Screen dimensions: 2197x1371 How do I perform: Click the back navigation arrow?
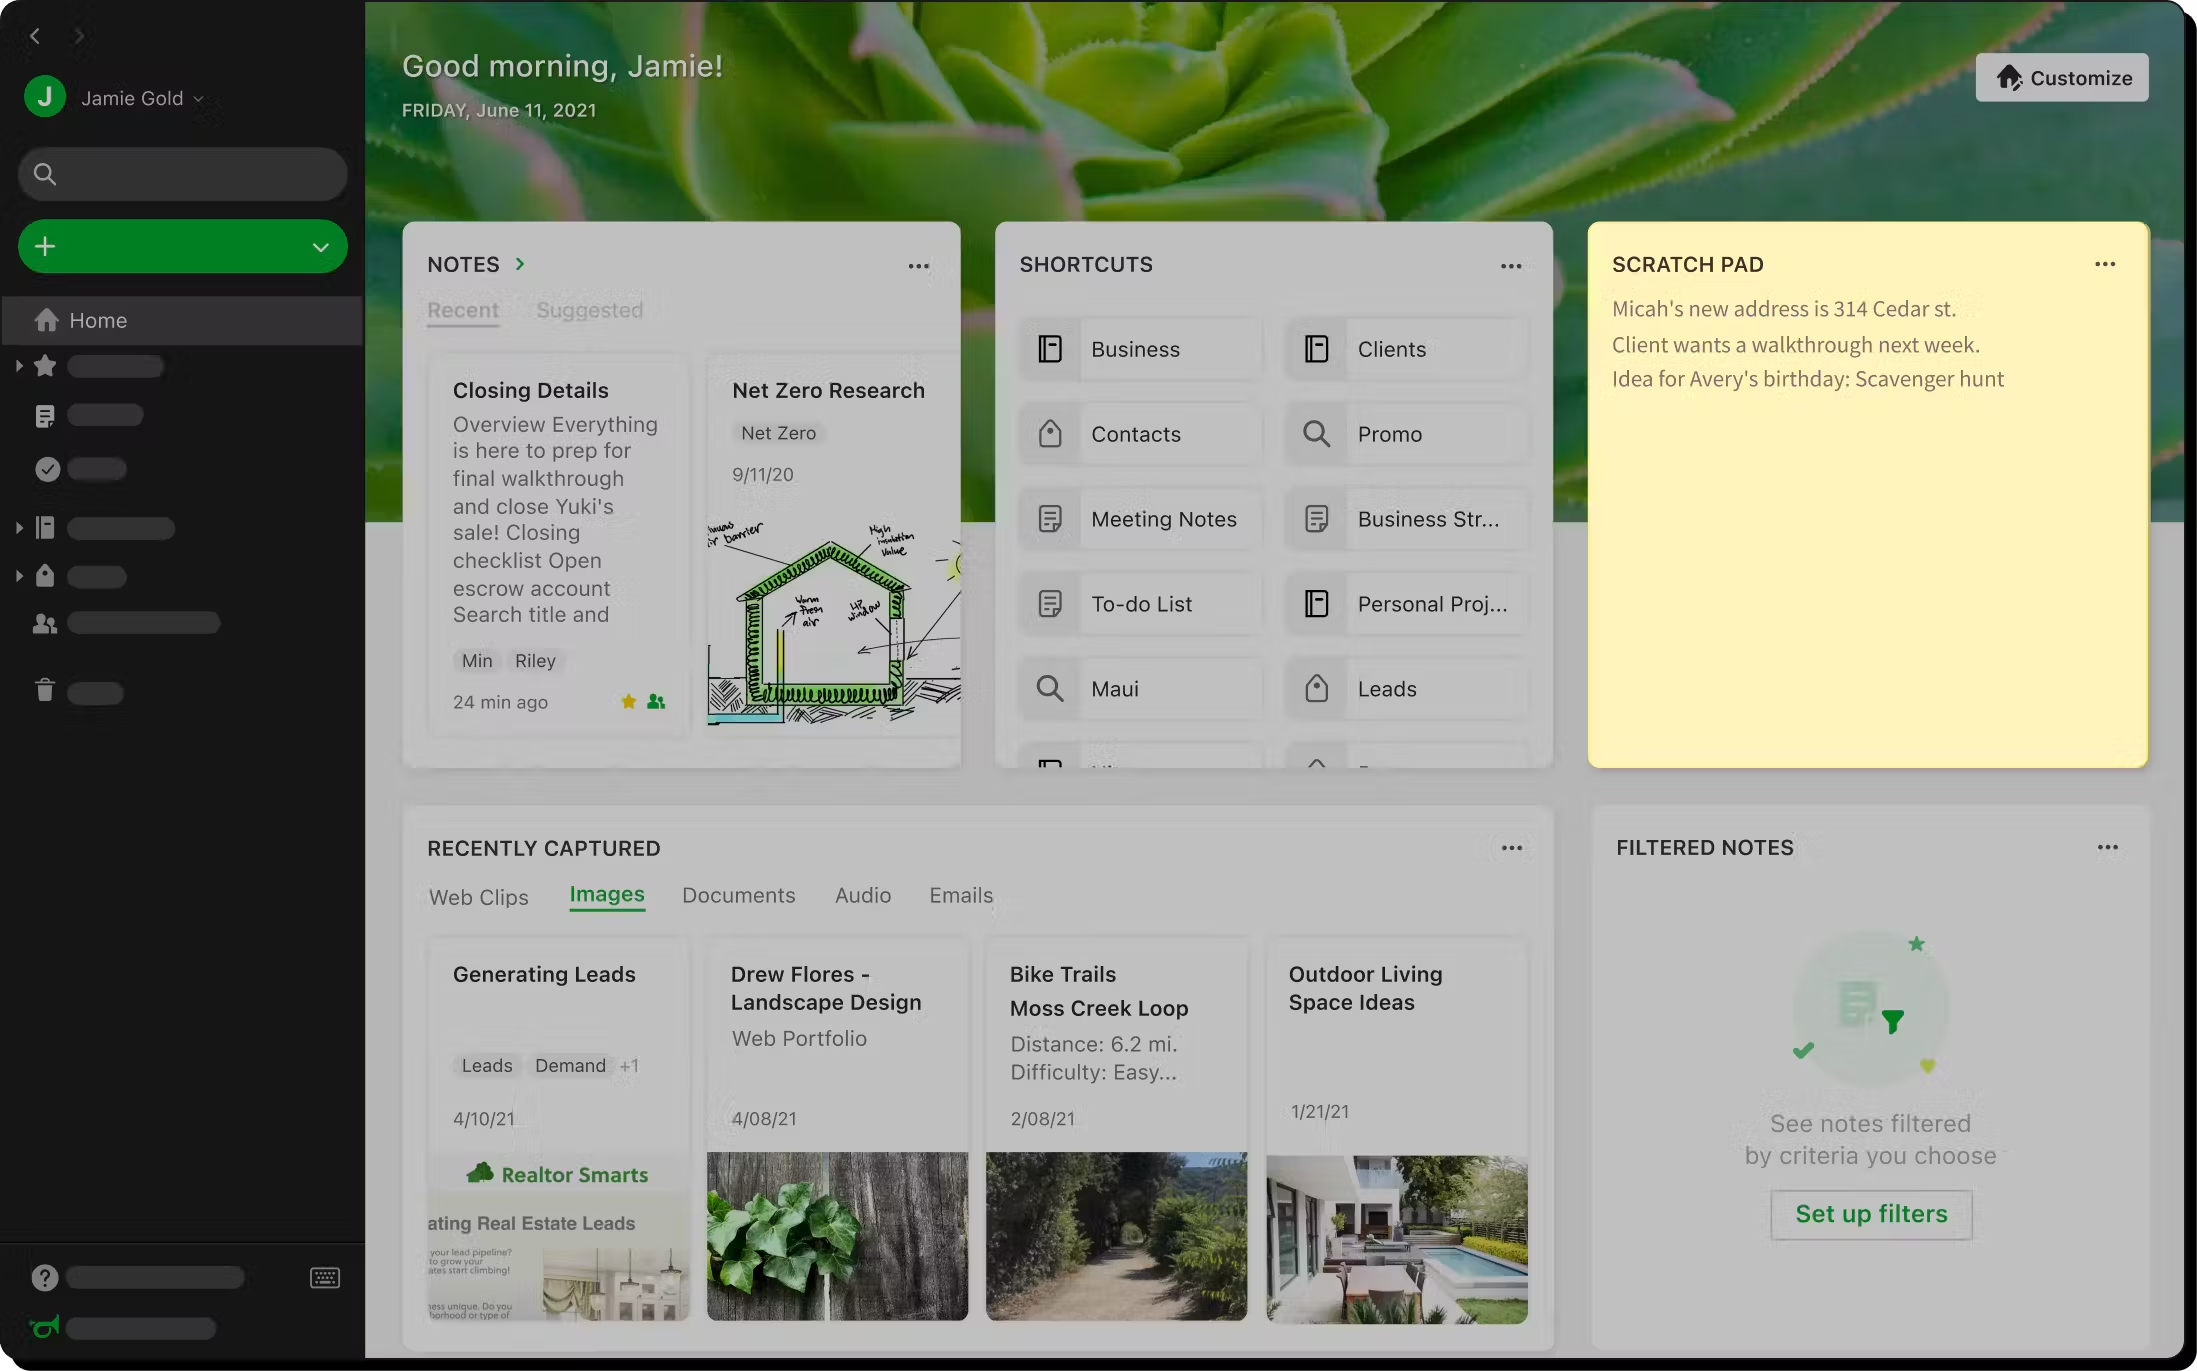(35, 37)
